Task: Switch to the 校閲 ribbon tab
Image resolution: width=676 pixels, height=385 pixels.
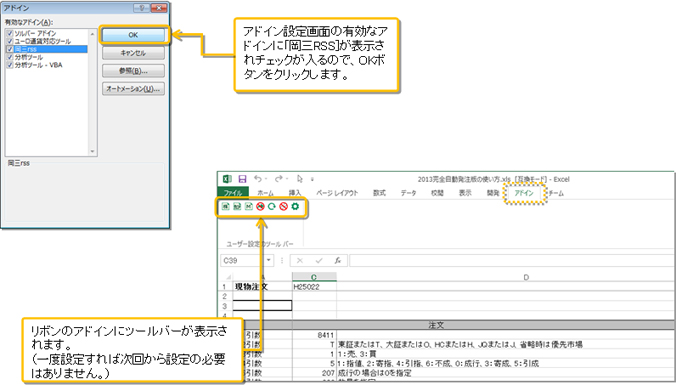Action: pos(437,193)
